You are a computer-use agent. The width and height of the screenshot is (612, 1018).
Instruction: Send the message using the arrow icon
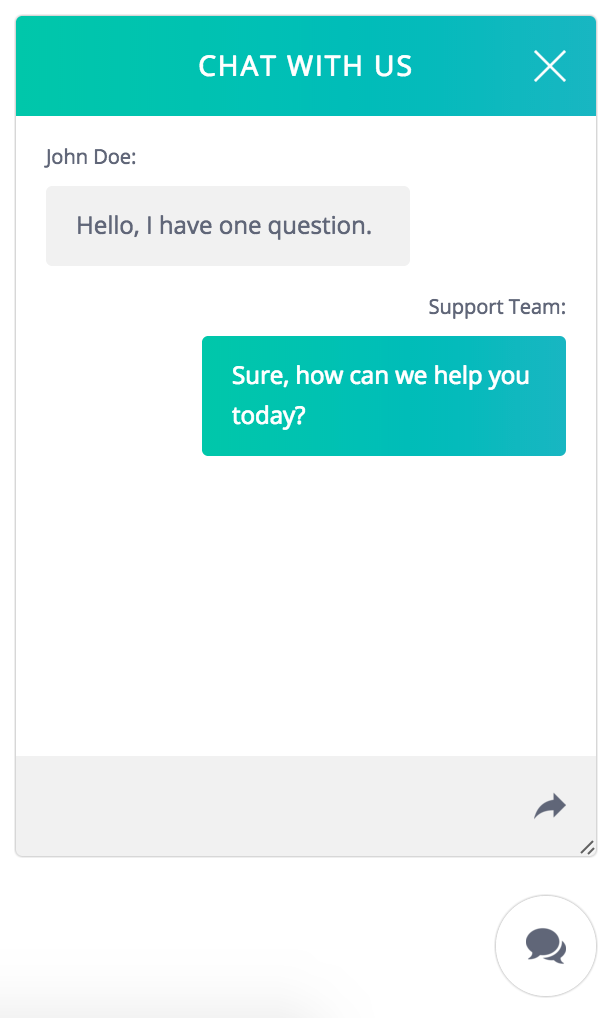coord(550,806)
